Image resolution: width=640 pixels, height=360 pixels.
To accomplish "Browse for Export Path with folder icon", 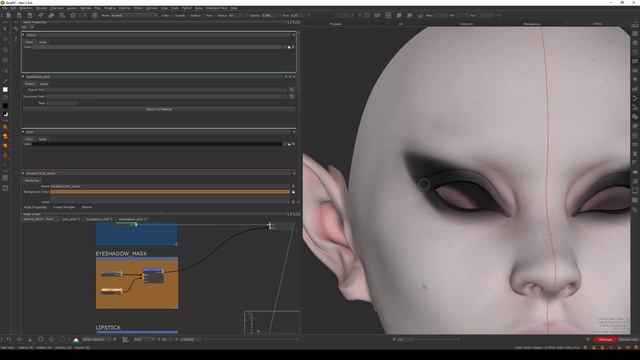I will [x=291, y=90].
